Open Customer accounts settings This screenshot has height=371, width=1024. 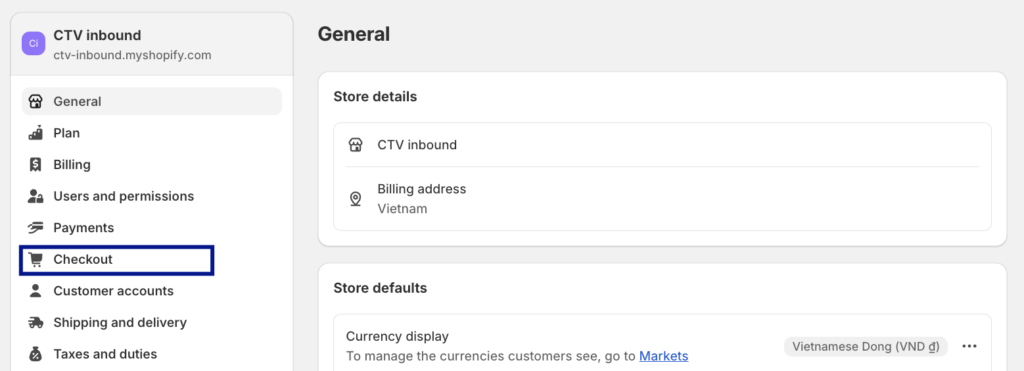(x=152, y=291)
